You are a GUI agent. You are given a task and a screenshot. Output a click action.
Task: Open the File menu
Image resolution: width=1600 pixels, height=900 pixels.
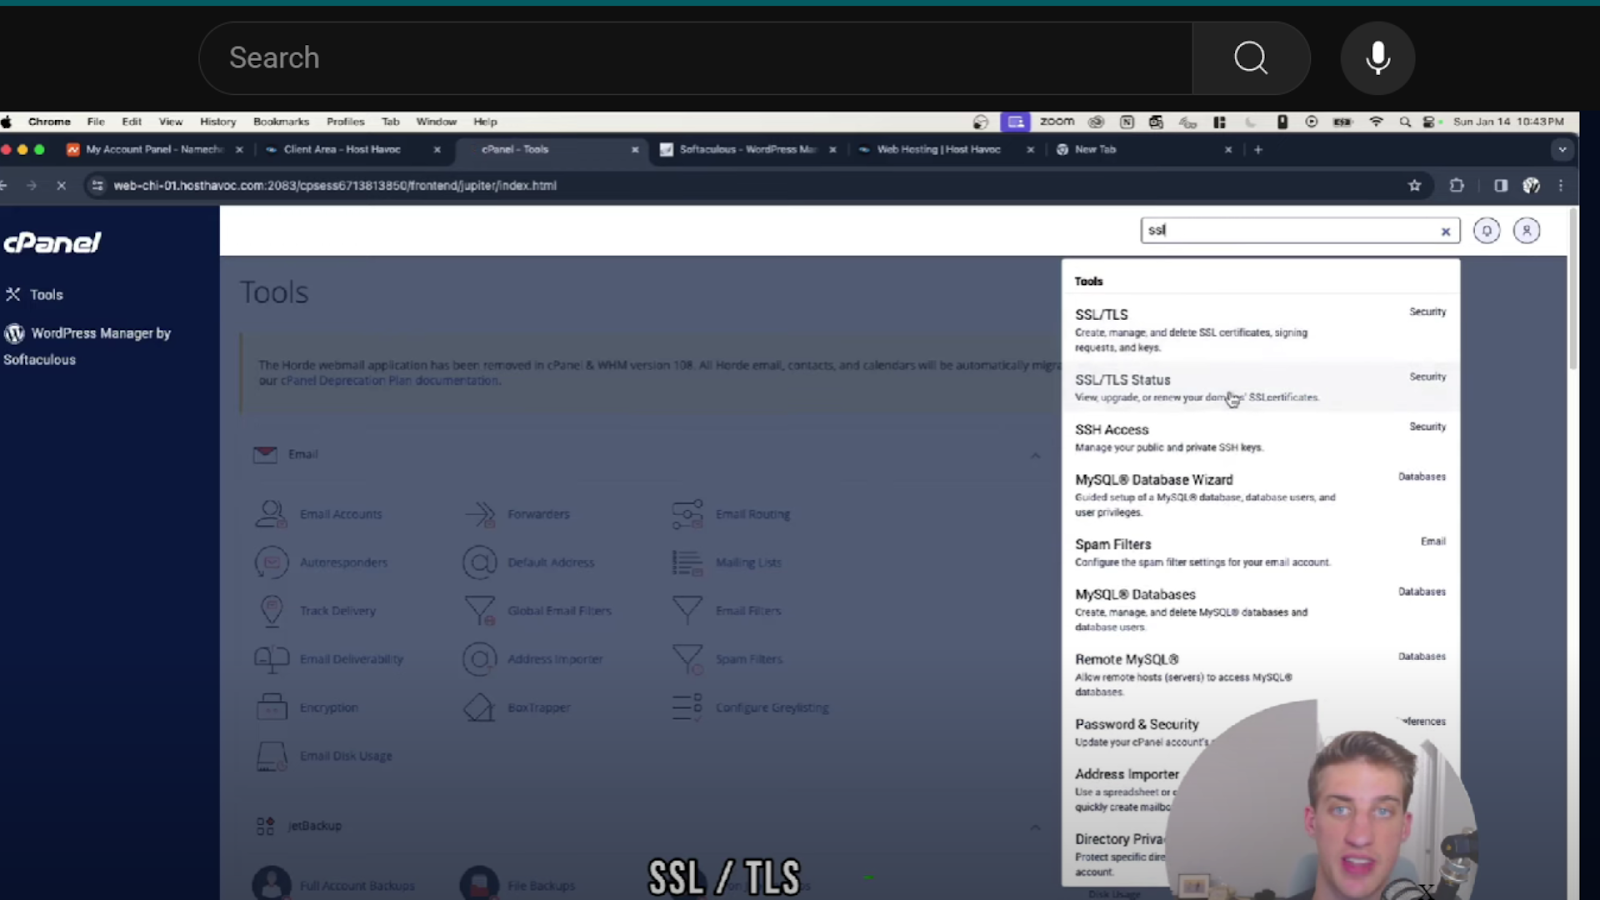96,122
